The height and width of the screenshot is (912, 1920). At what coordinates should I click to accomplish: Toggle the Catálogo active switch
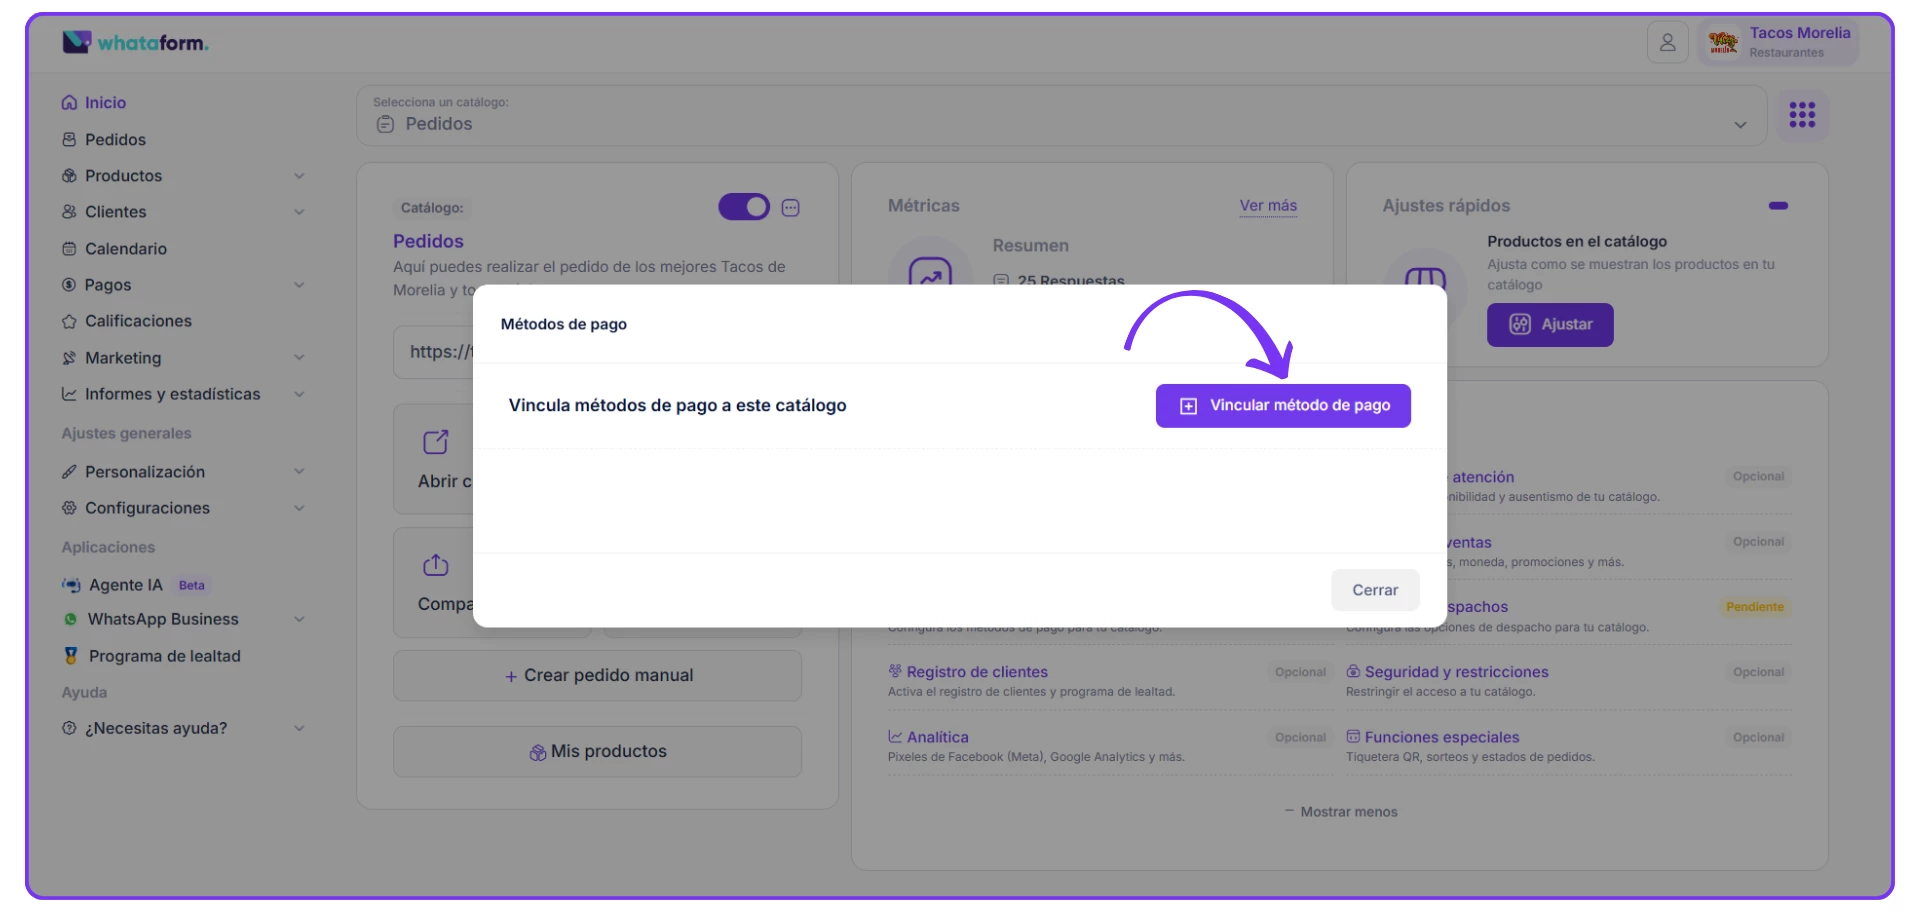click(744, 207)
